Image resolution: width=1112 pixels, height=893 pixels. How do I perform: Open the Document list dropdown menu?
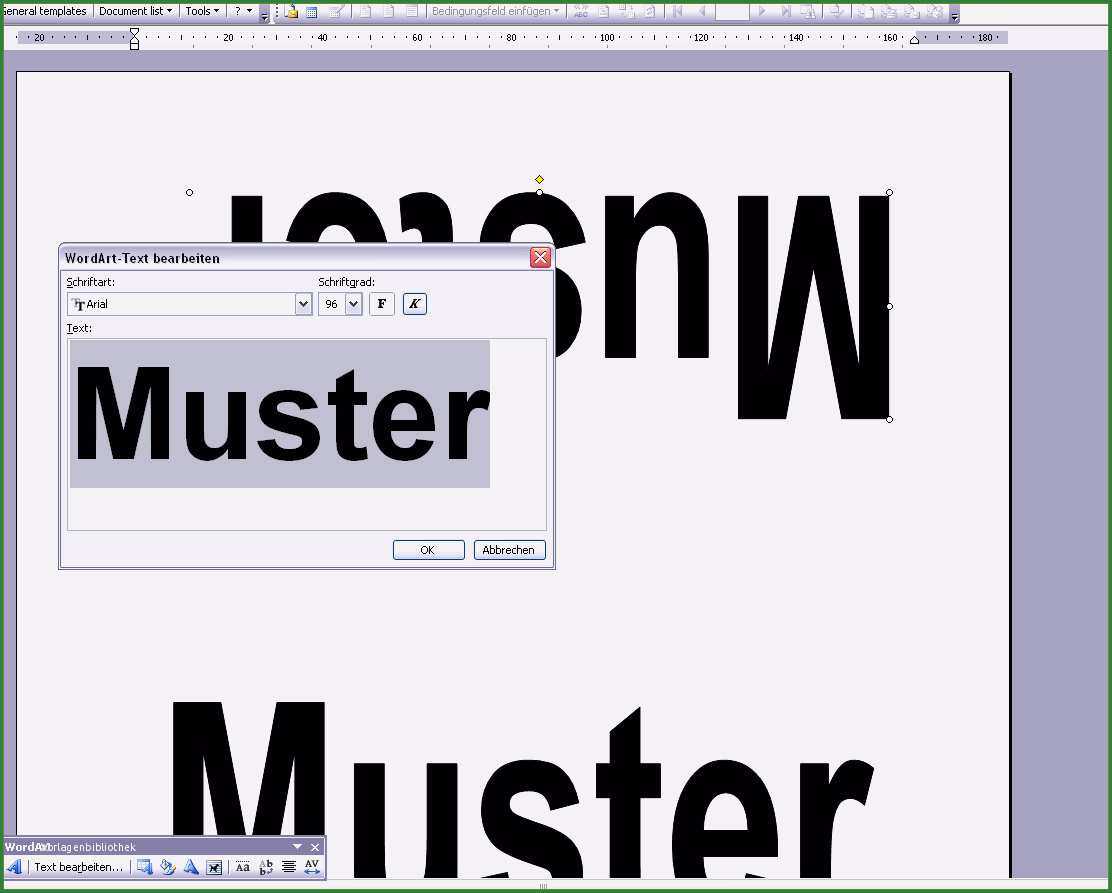pyautogui.click(x=135, y=11)
